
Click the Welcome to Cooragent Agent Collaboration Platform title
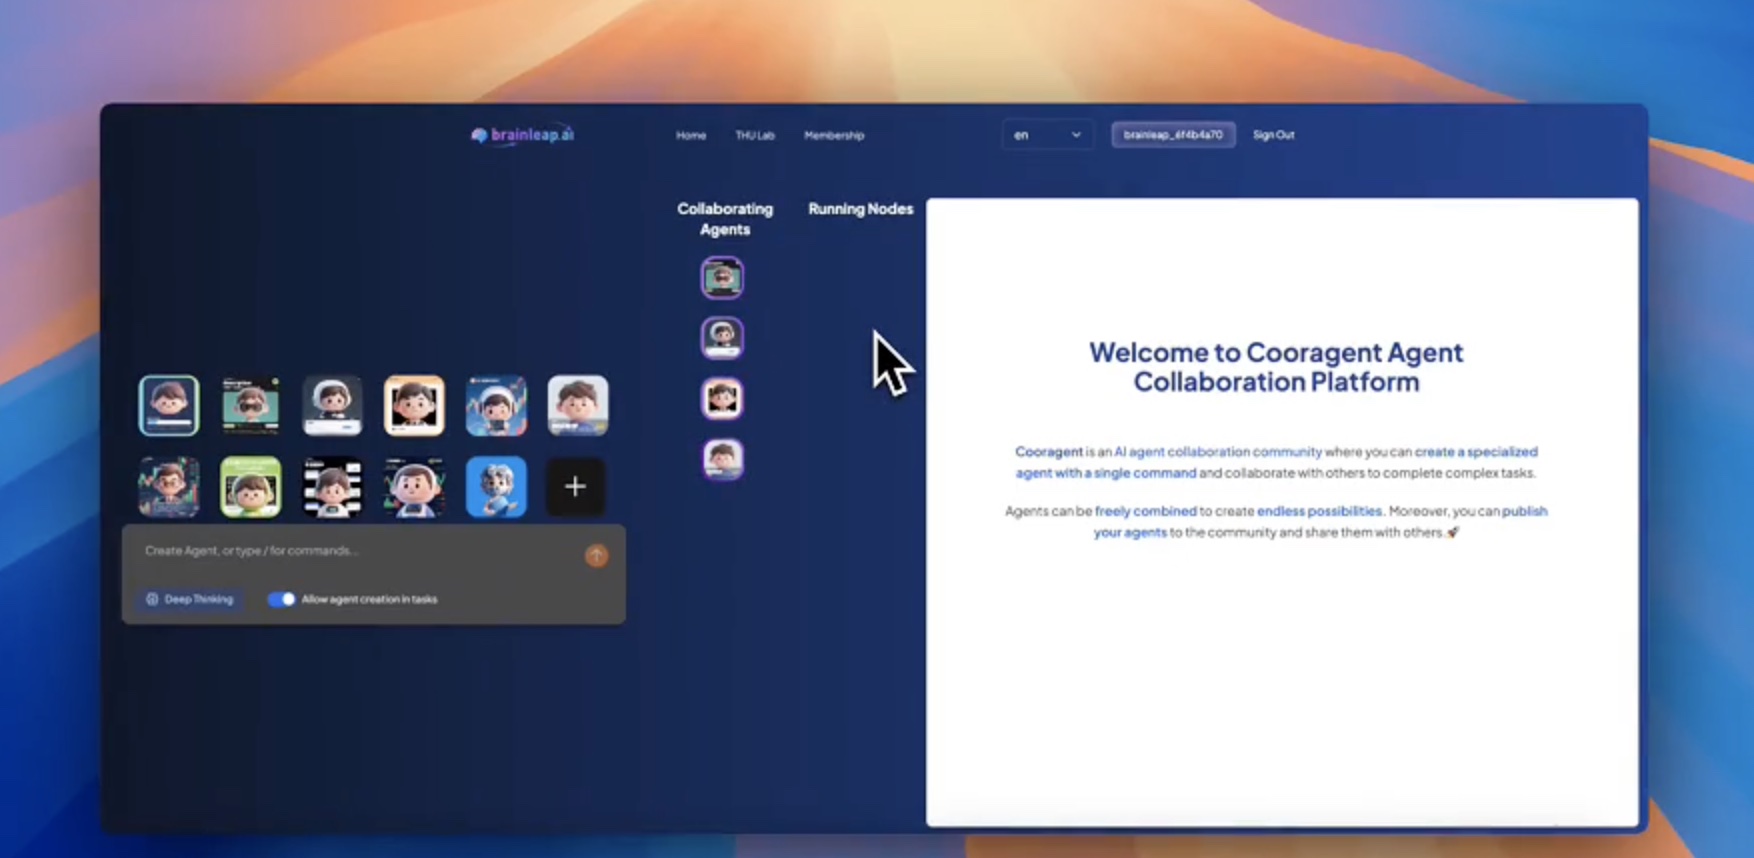(x=1276, y=367)
